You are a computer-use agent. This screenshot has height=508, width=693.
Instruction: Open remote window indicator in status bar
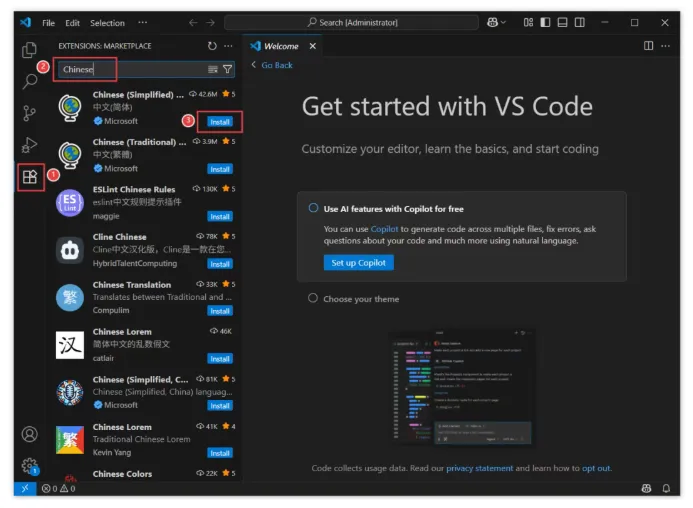point(25,488)
